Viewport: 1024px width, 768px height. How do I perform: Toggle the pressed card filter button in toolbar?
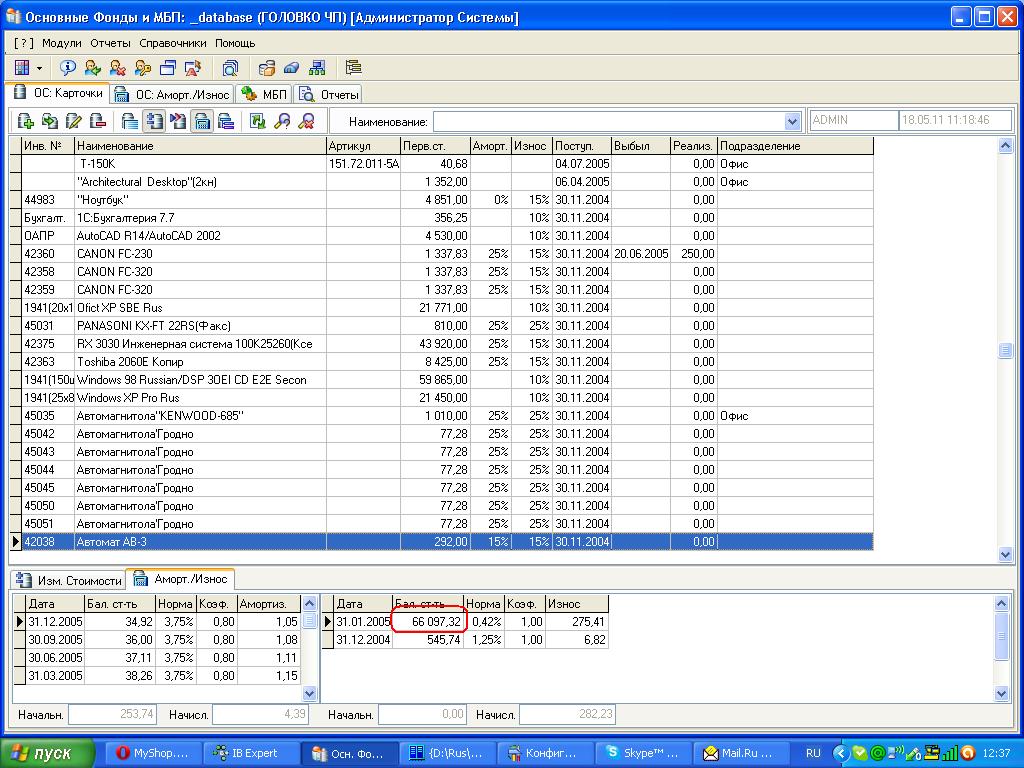pyautogui.click(x=154, y=121)
